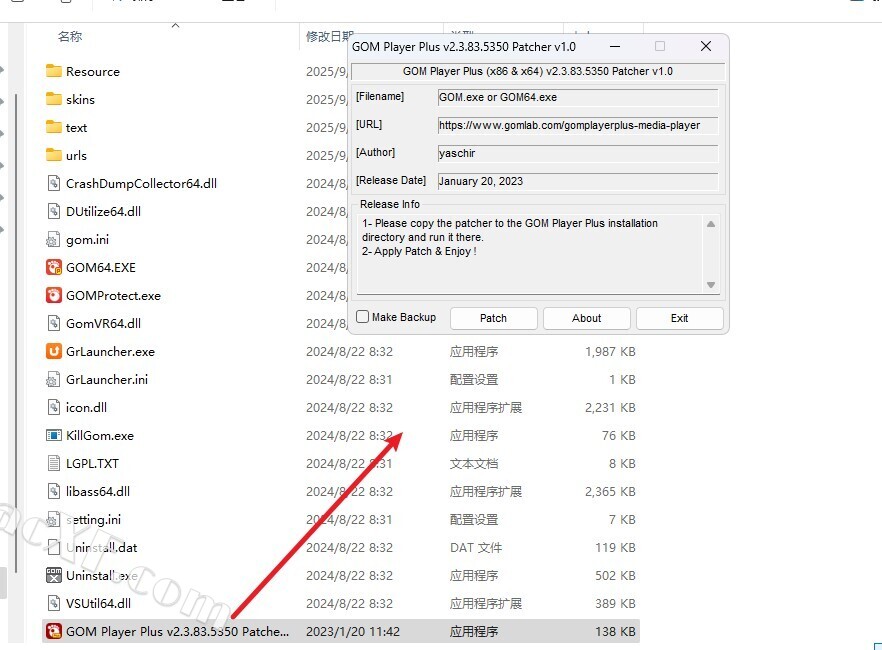Click the 2023/1/20 11:42 date cell
Viewport: 882px width, 650px height.
[353, 631]
